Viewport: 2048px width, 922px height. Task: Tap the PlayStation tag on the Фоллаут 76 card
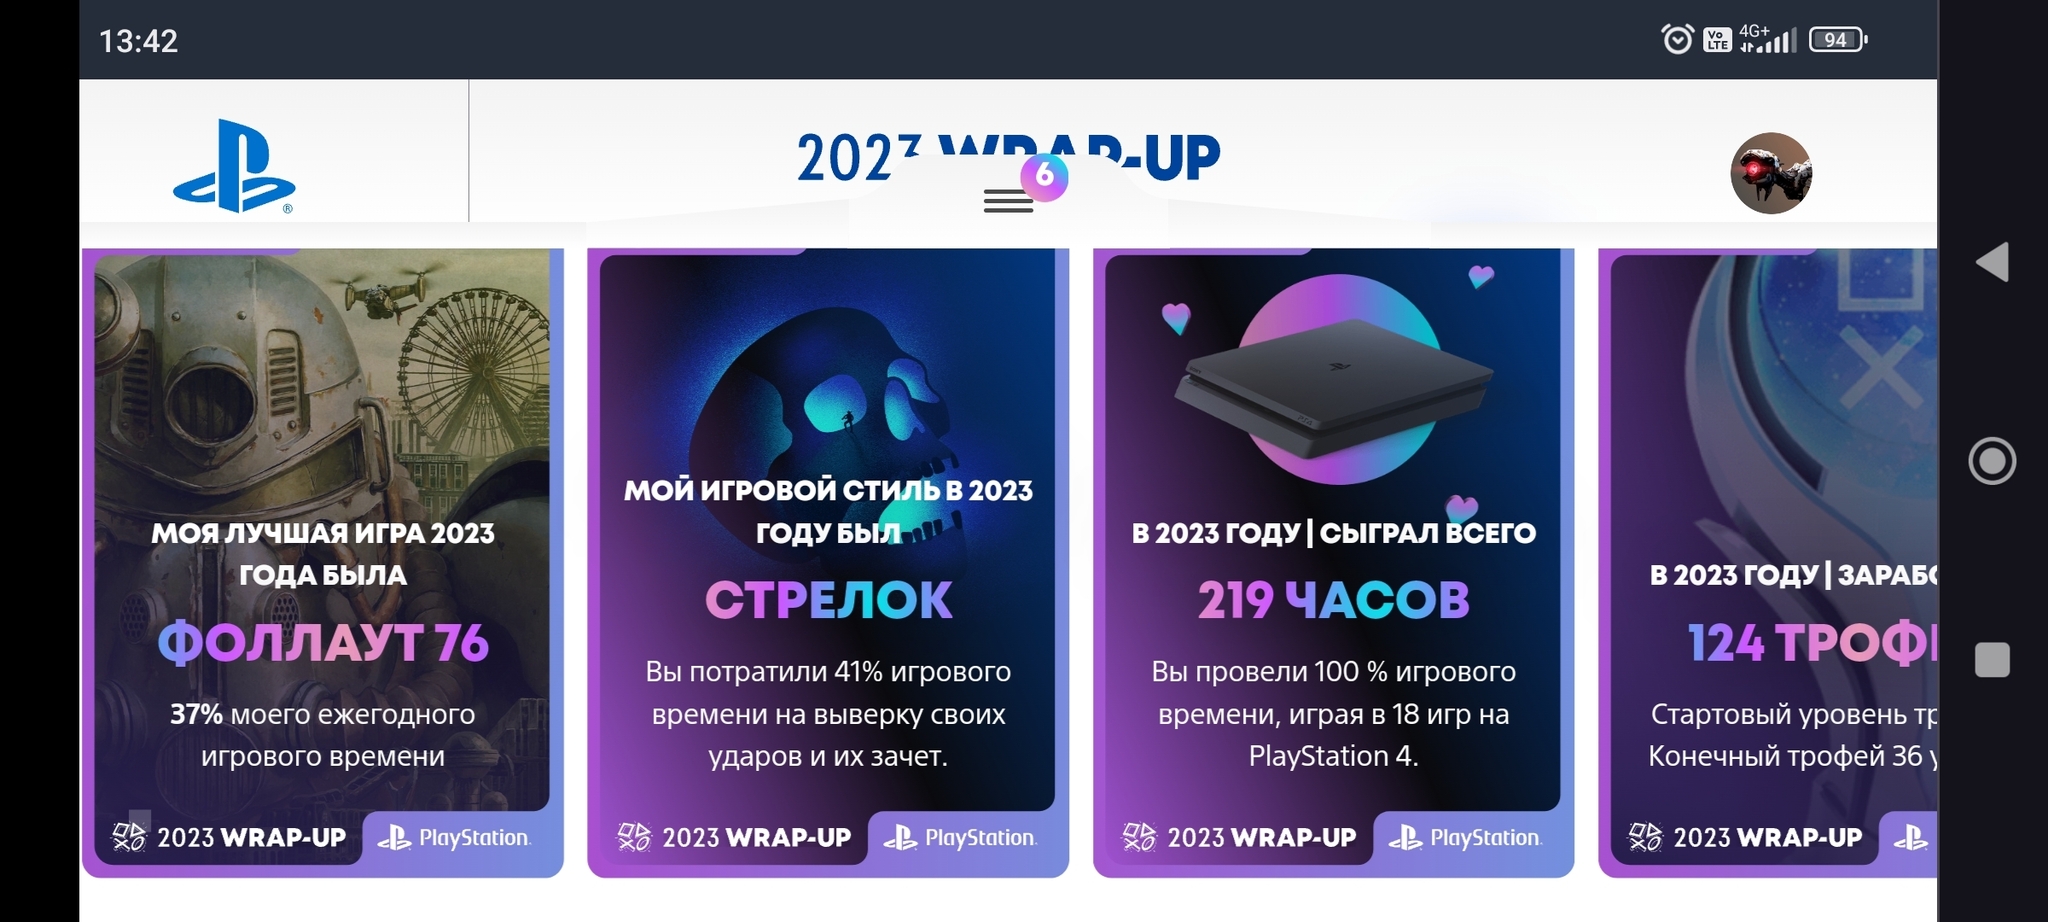tap(454, 838)
